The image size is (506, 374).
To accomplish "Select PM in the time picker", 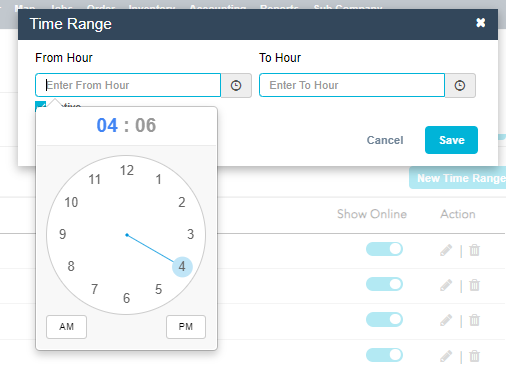I will tap(186, 327).
